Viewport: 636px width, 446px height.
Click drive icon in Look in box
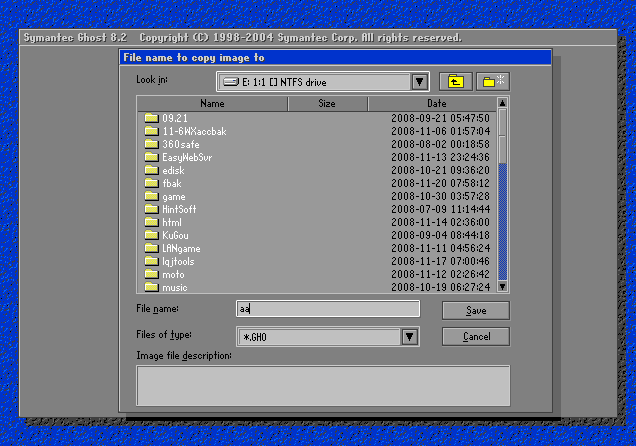(x=231, y=82)
